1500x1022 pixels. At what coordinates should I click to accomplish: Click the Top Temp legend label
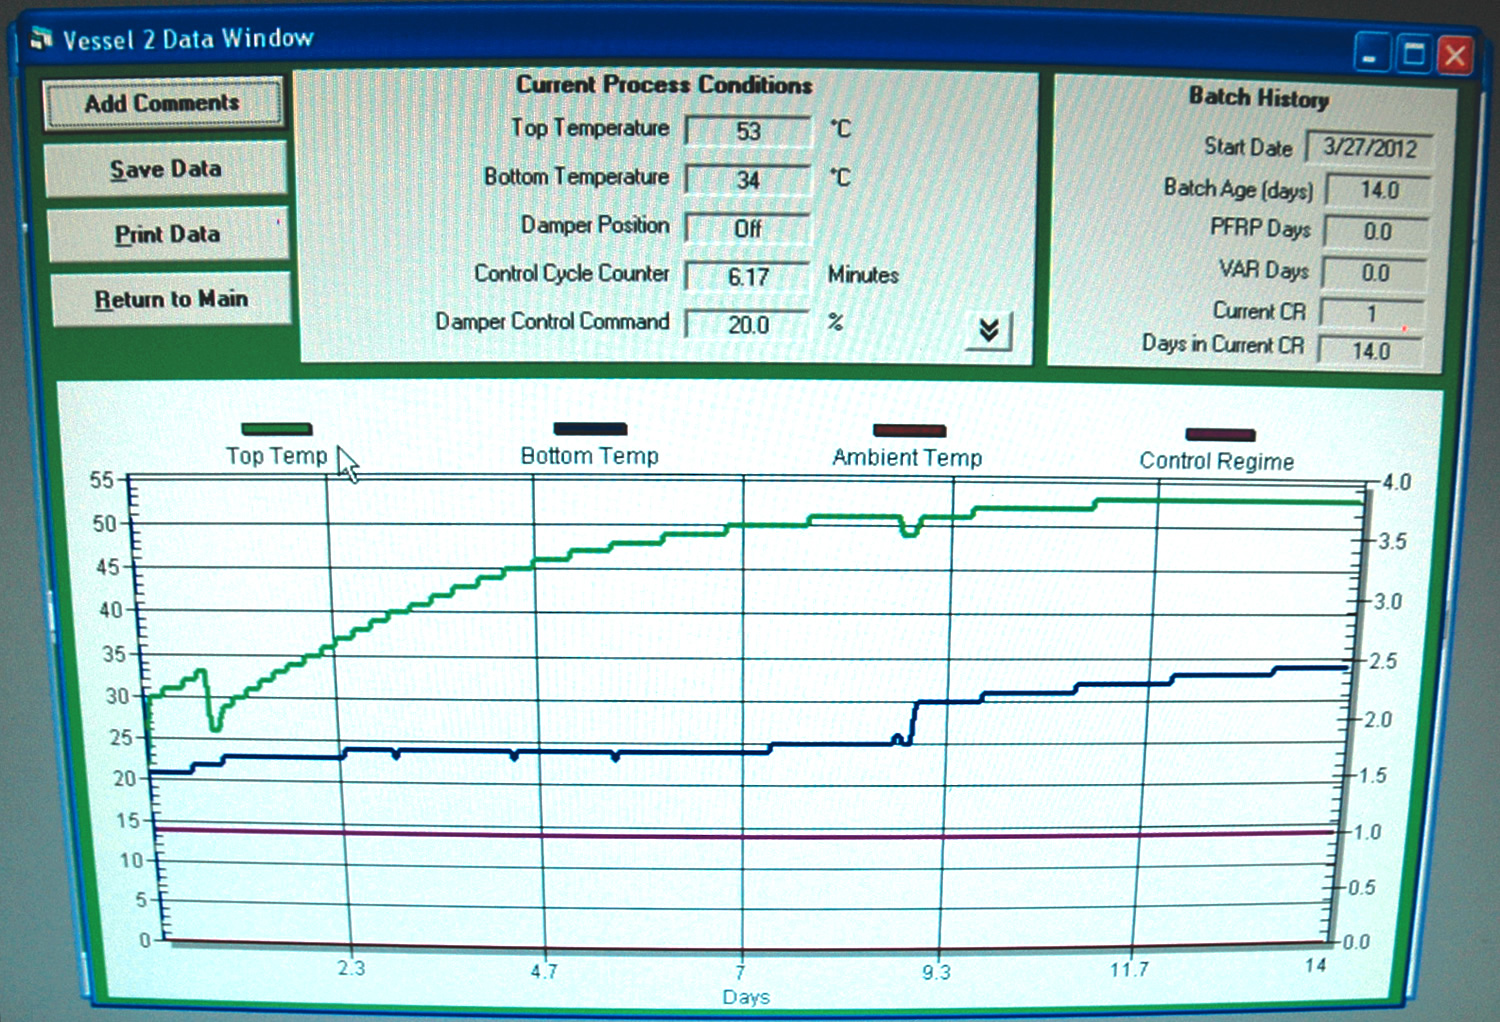pos(276,456)
